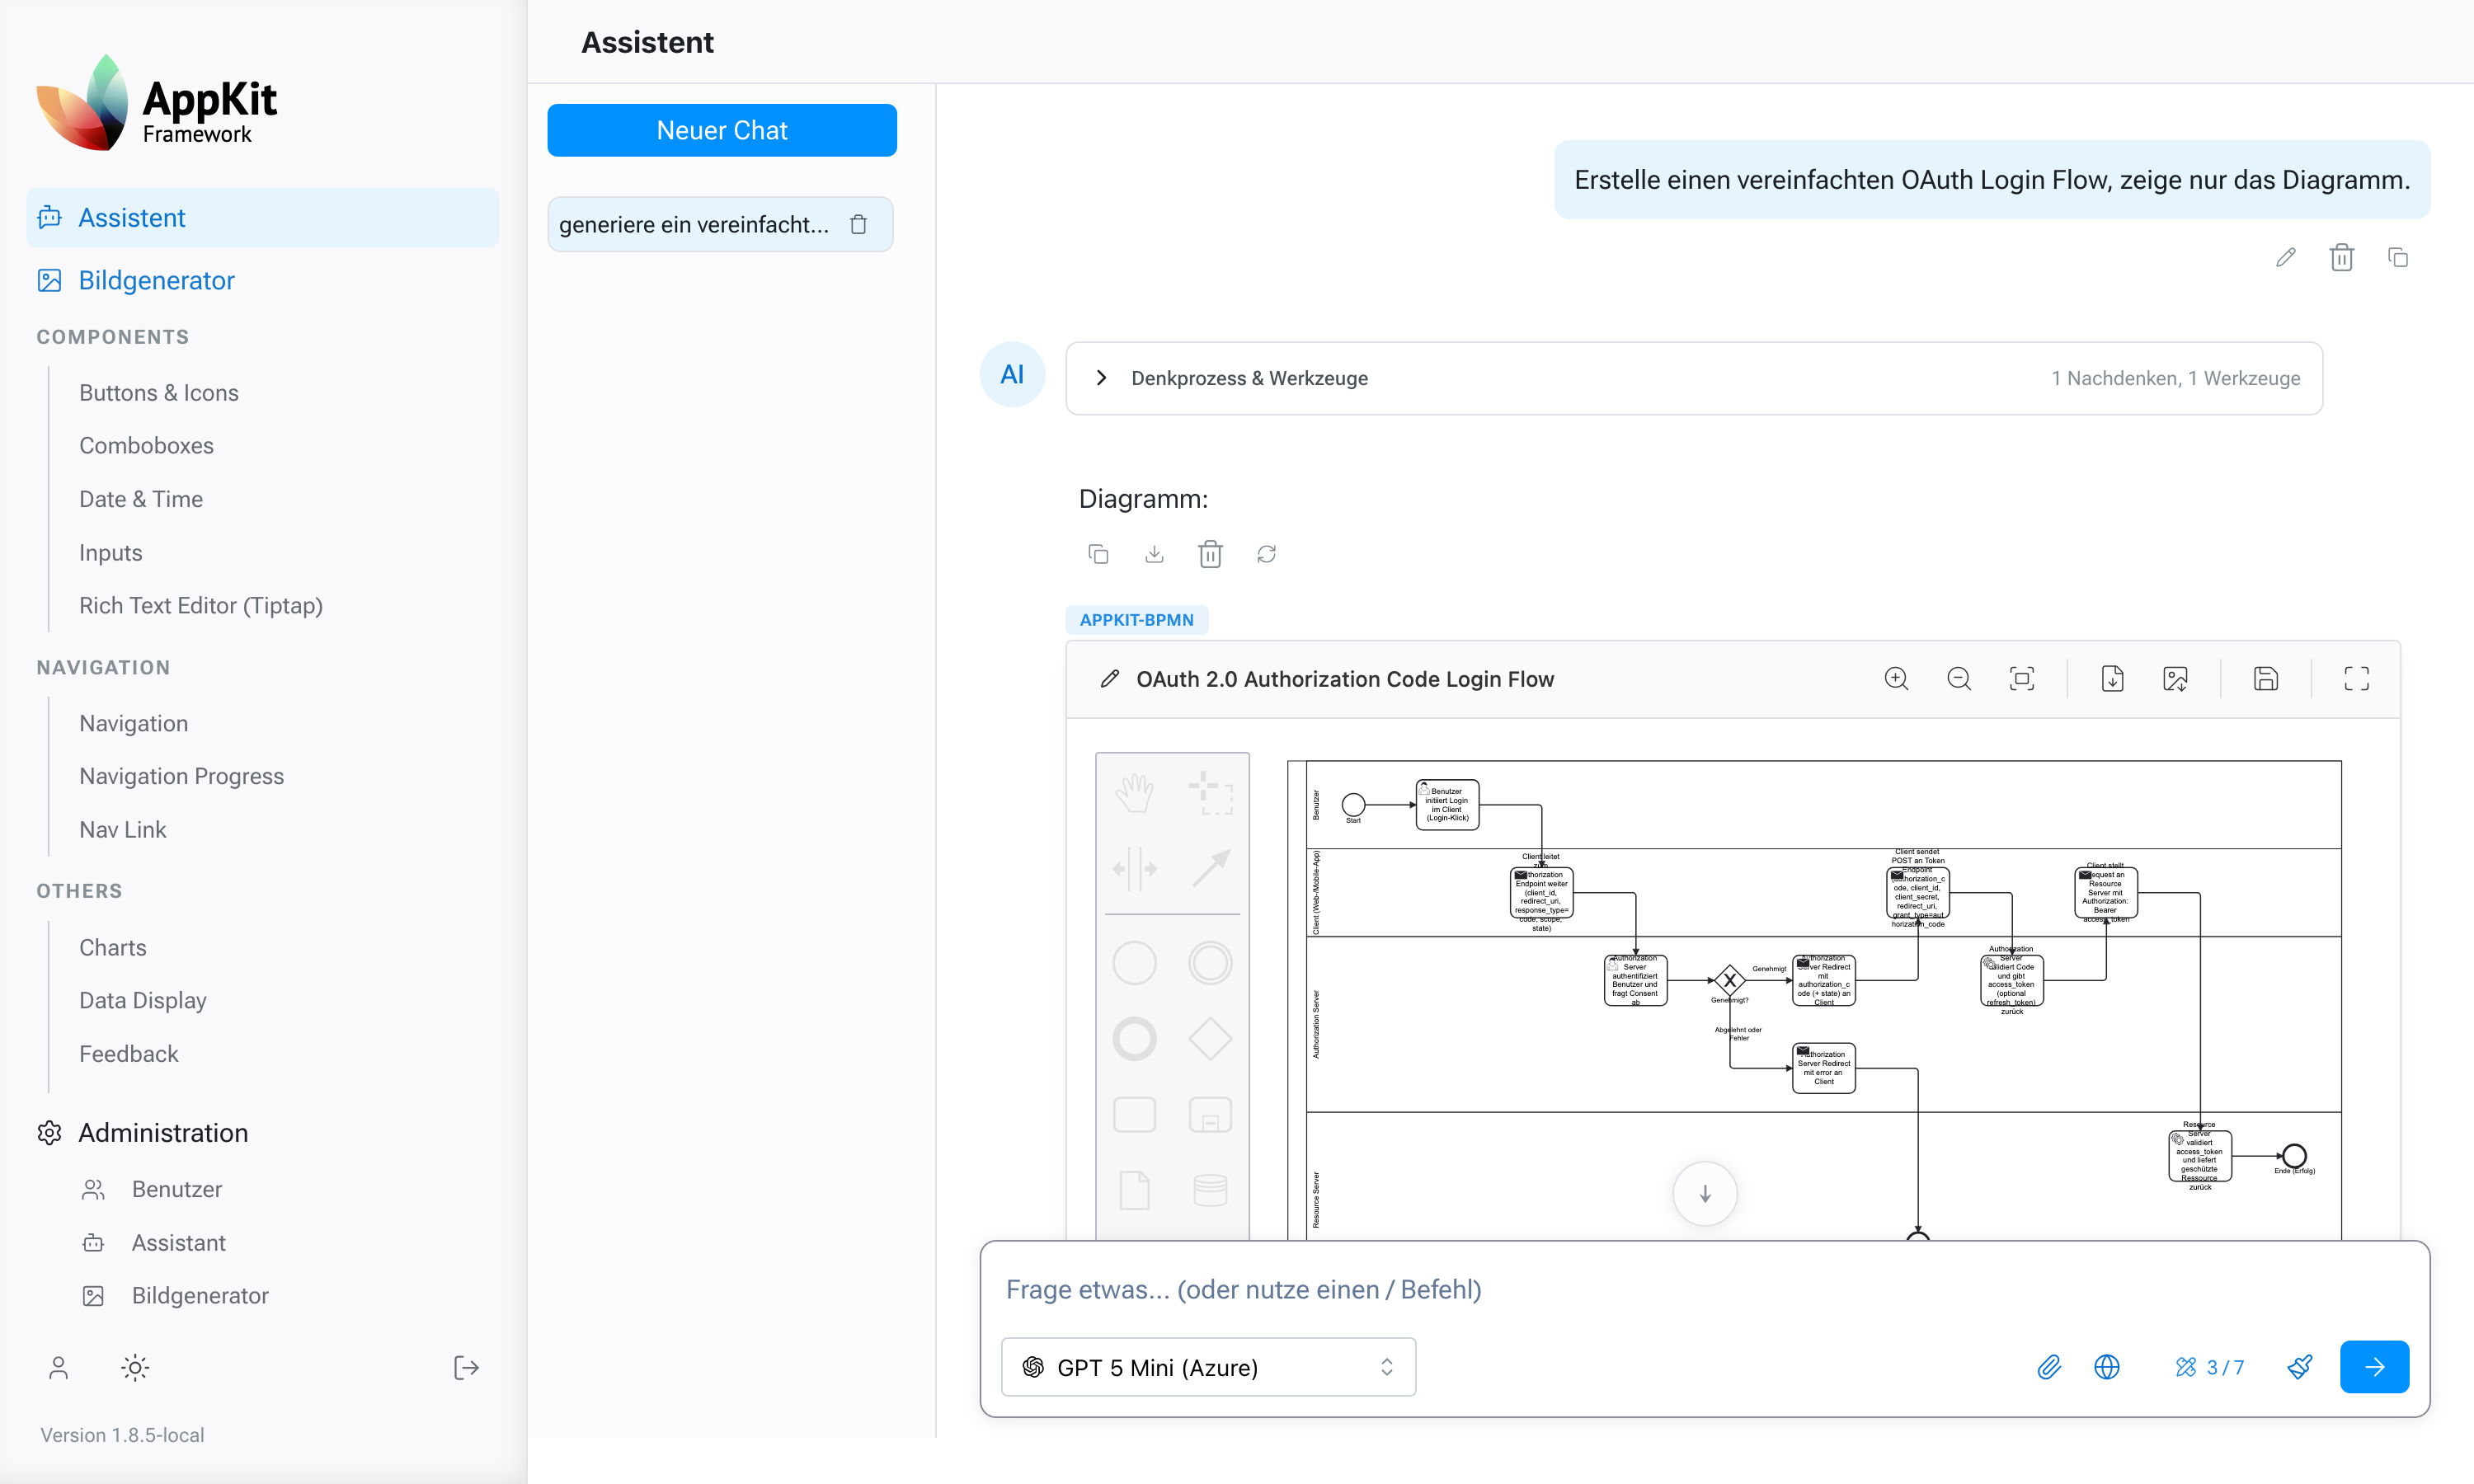Viewport: 2474px width, 1484px height.
Task: Select the data store in palette
Action: [x=1210, y=1190]
